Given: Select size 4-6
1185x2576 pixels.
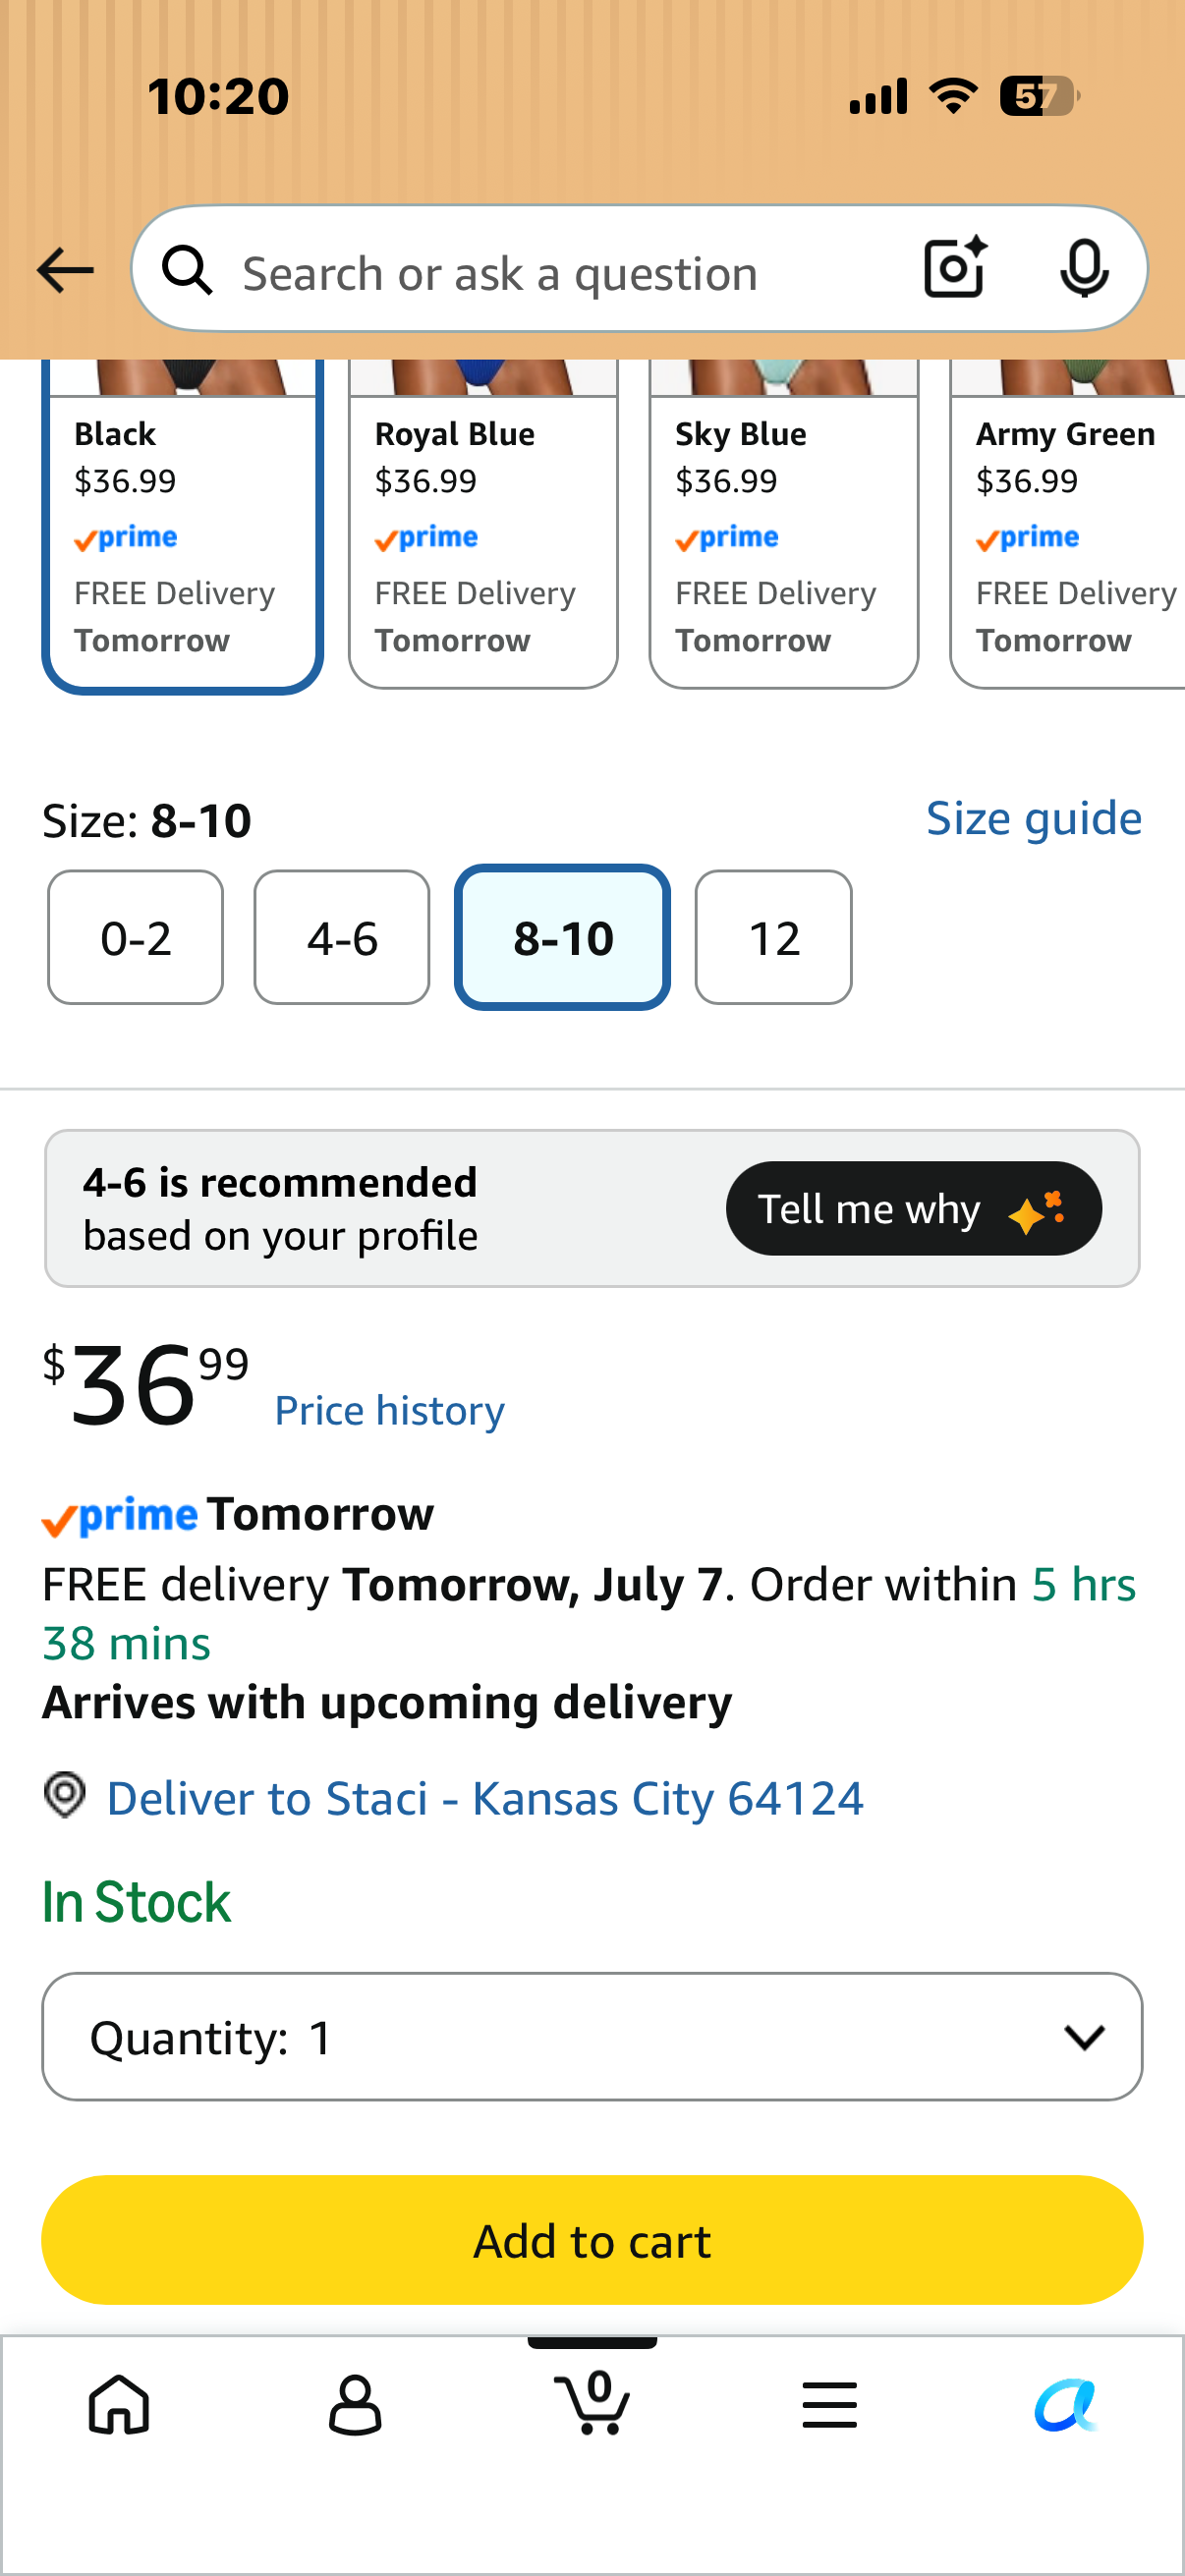Looking at the screenshot, I should 342,938.
